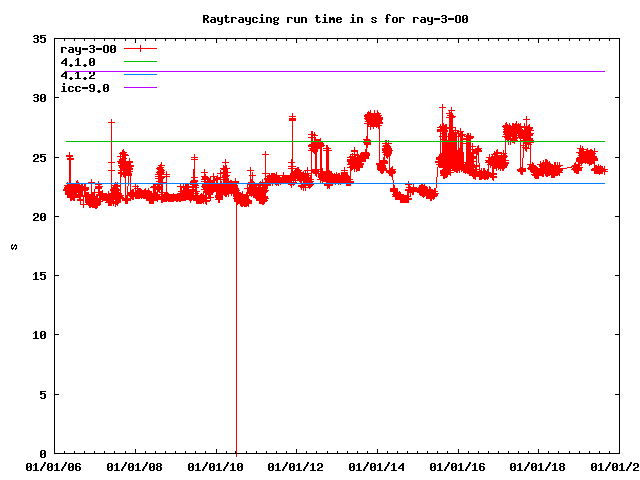
Task: Click the red line sample beside ray-3-00
Action: pyautogui.click(x=141, y=49)
